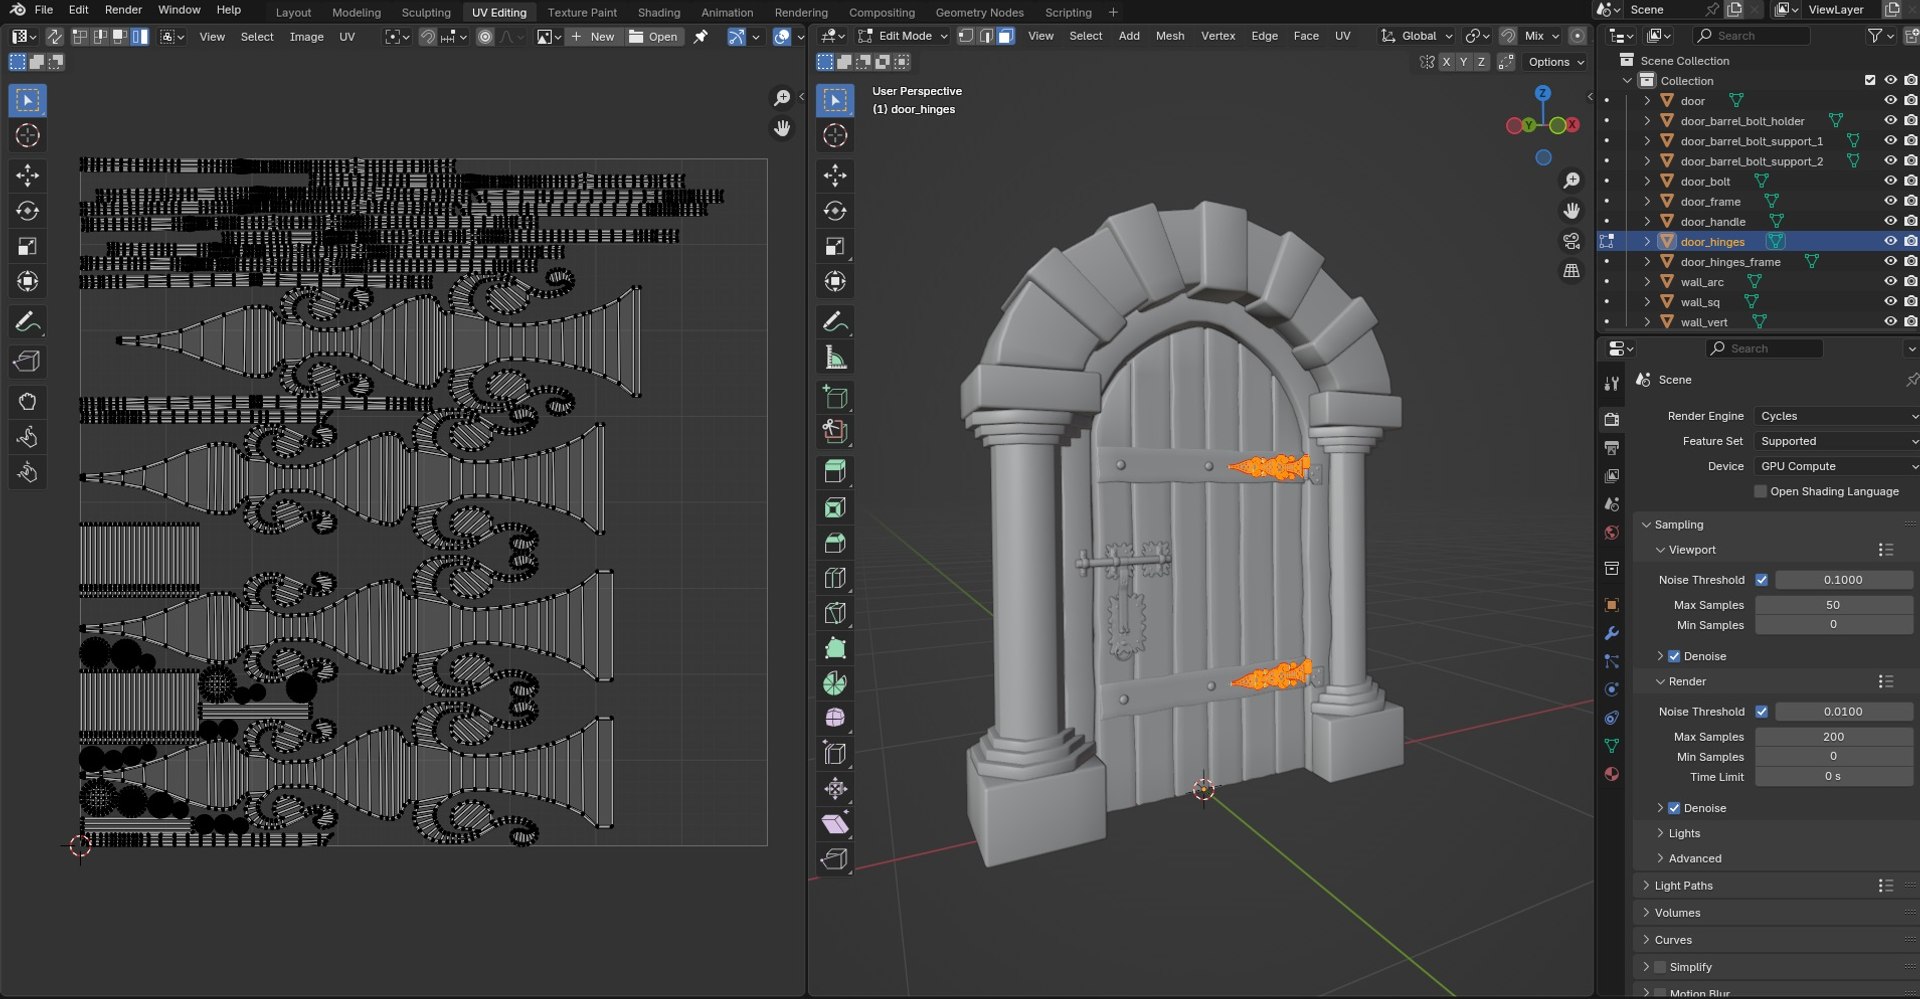Select the Move tool in 3D viewport toolbar
The width and height of the screenshot is (1920, 999).
point(835,175)
